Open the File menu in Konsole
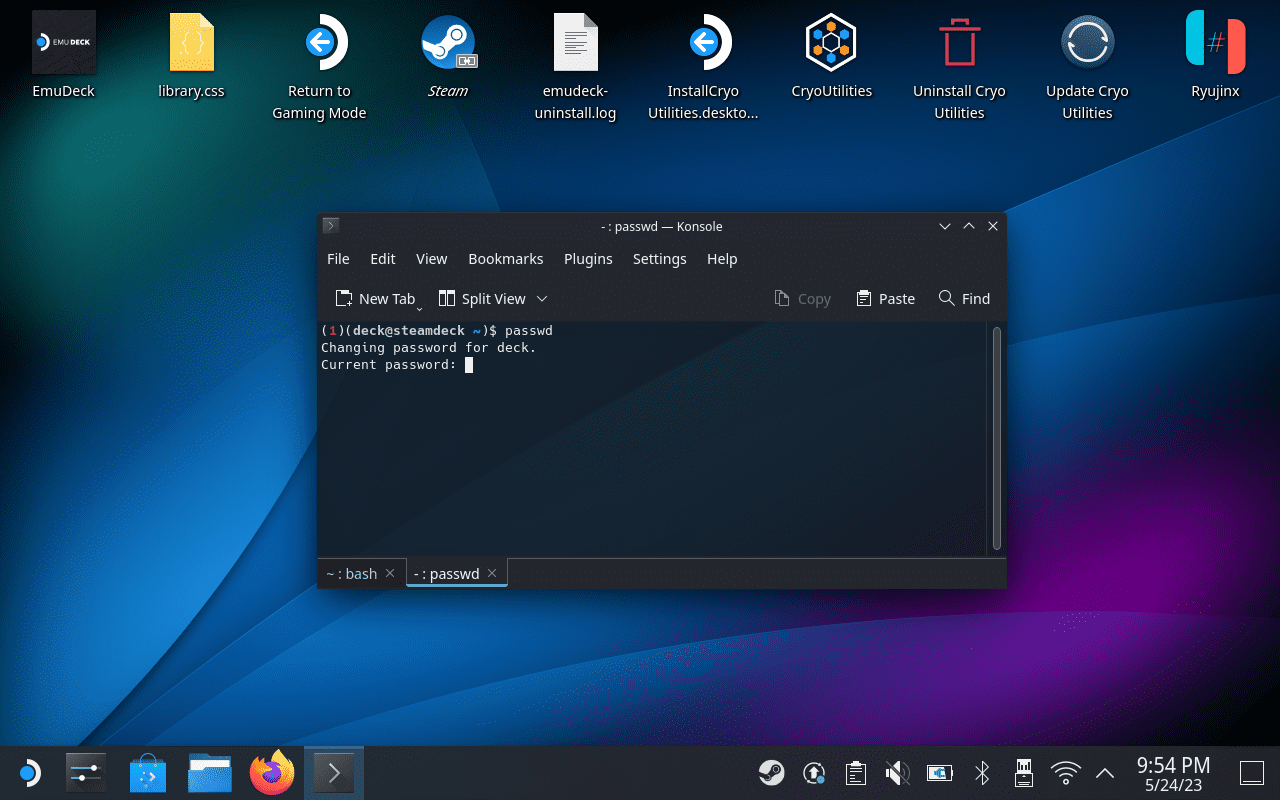 pos(338,258)
